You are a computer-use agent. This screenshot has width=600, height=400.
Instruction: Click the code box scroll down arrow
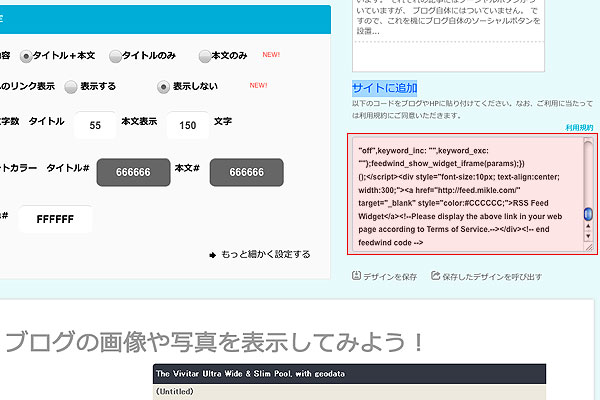click(588, 236)
